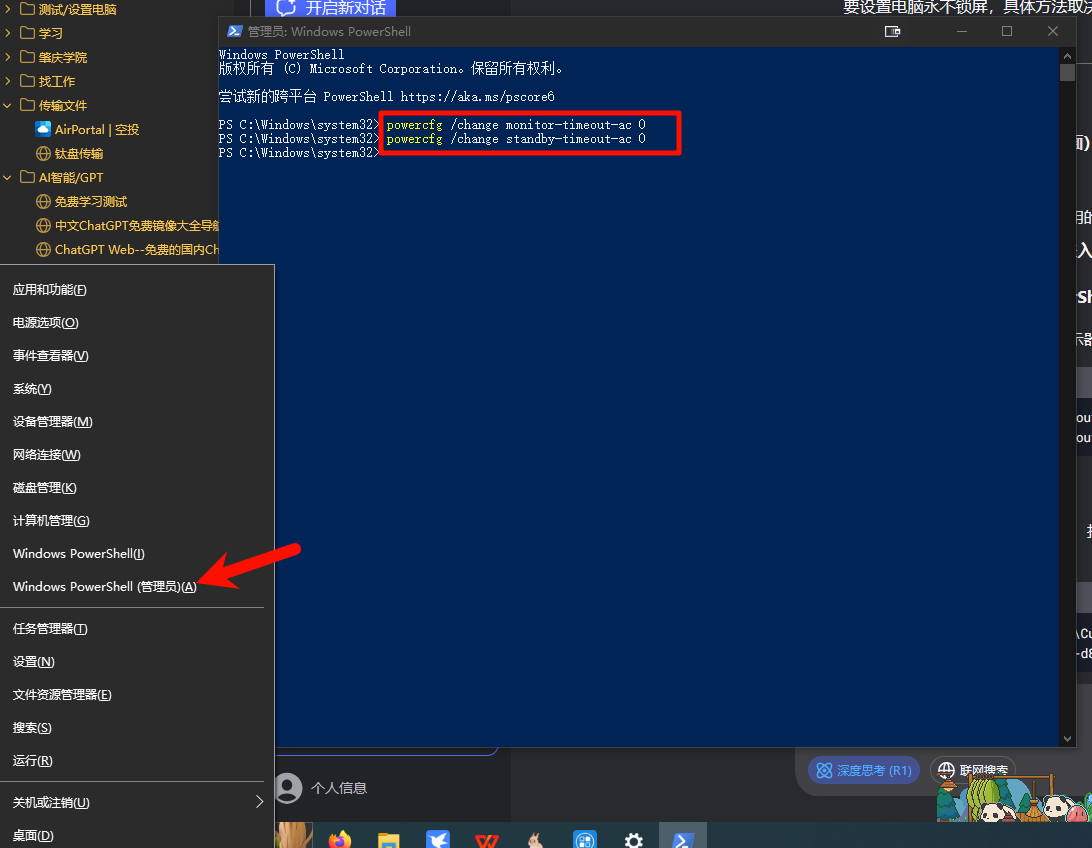Open the ChatGPT Web bookmark
Screen dimensions: 1092x848
pos(136,249)
